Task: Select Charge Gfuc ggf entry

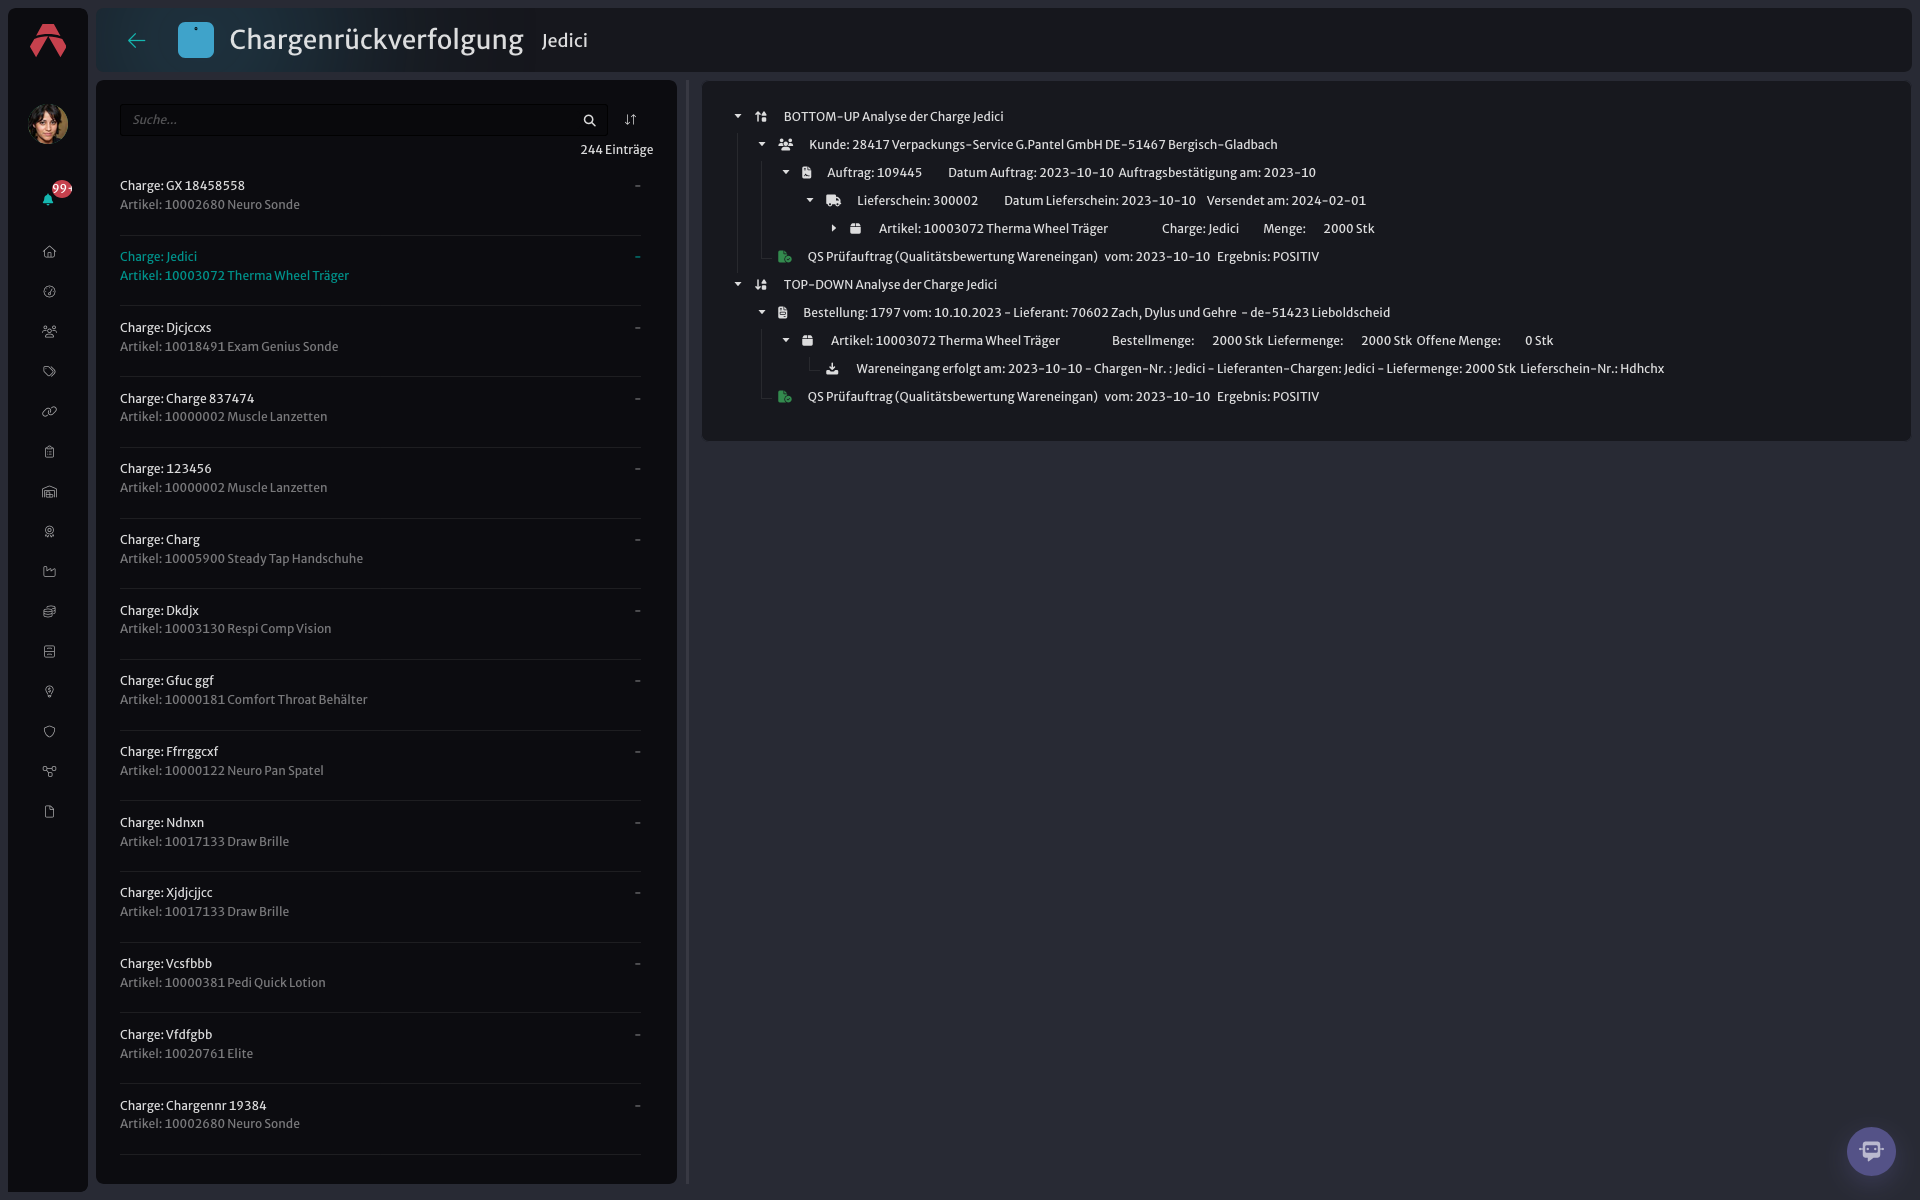Action: coord(380,690)
